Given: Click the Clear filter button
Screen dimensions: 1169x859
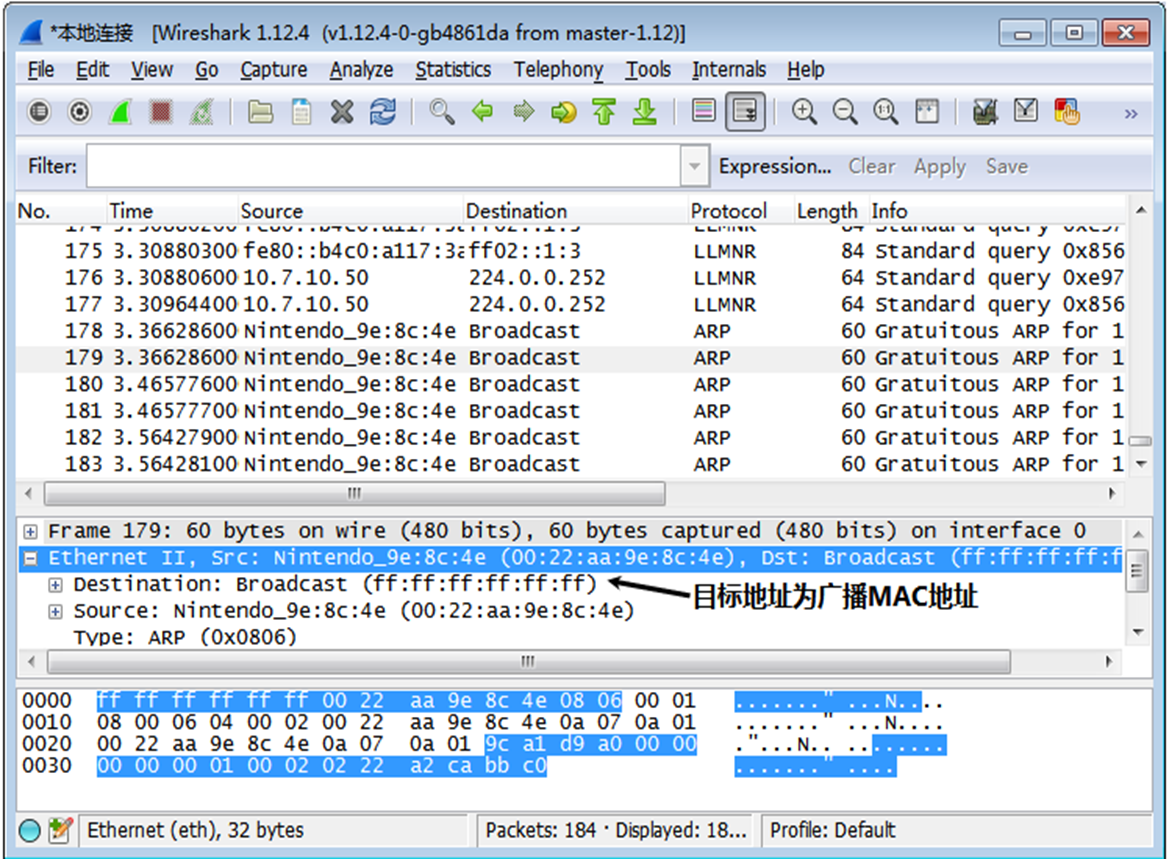Looking at the screenshot, I should [x=872, y=166].
